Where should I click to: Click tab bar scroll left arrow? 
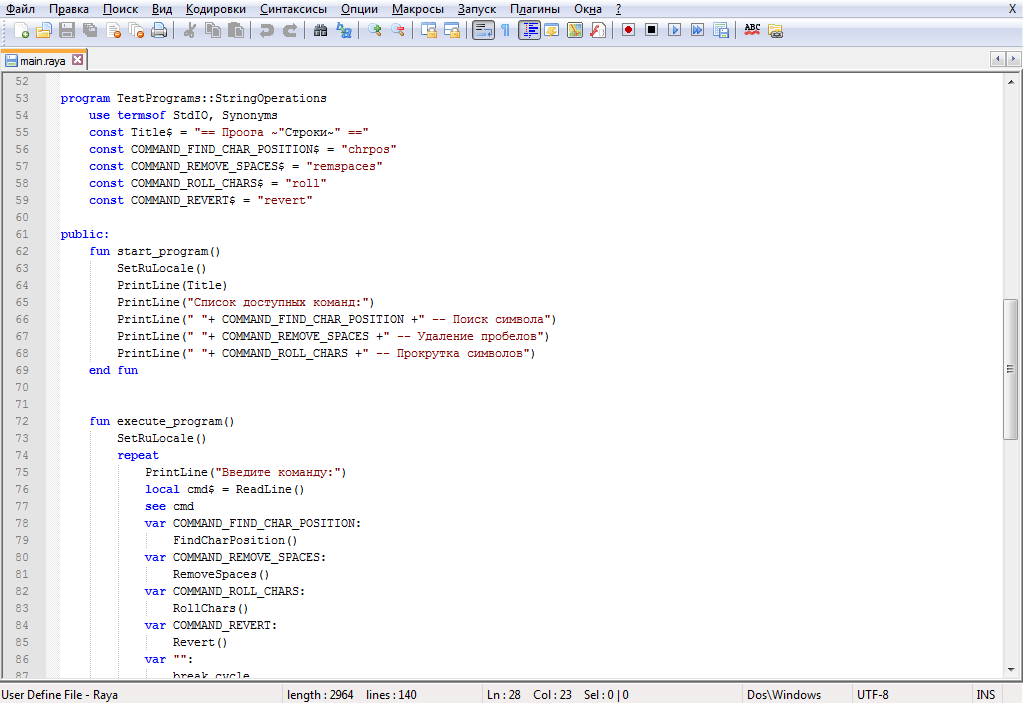point(997,59)
